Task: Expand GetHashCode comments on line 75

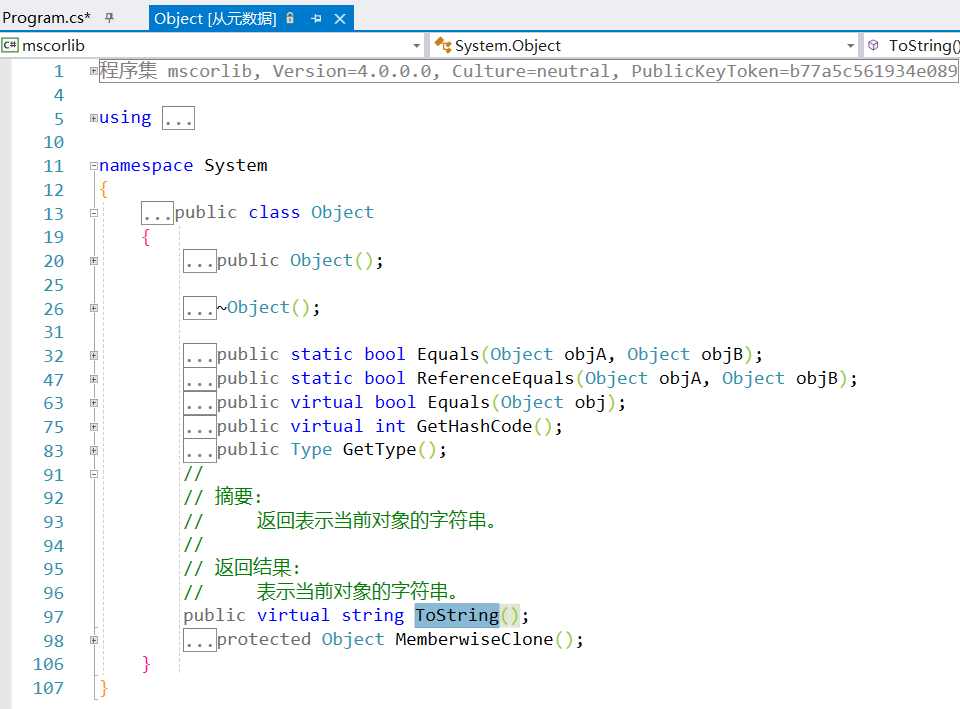Action: (x=94, y=427)
